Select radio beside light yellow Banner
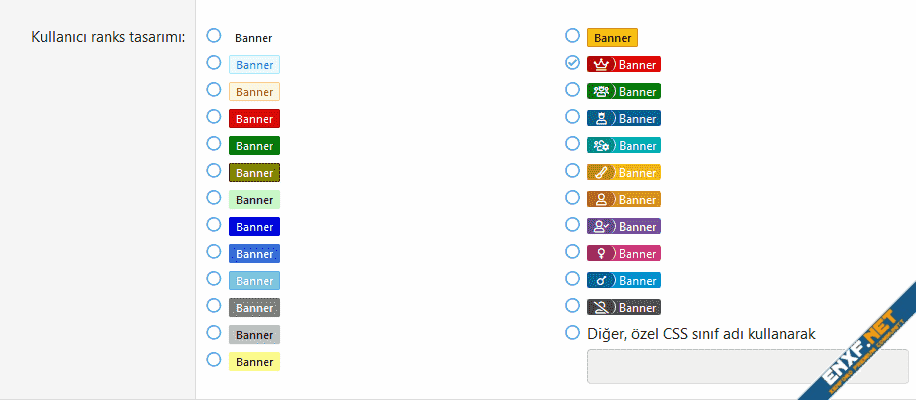 coord(214,359)
